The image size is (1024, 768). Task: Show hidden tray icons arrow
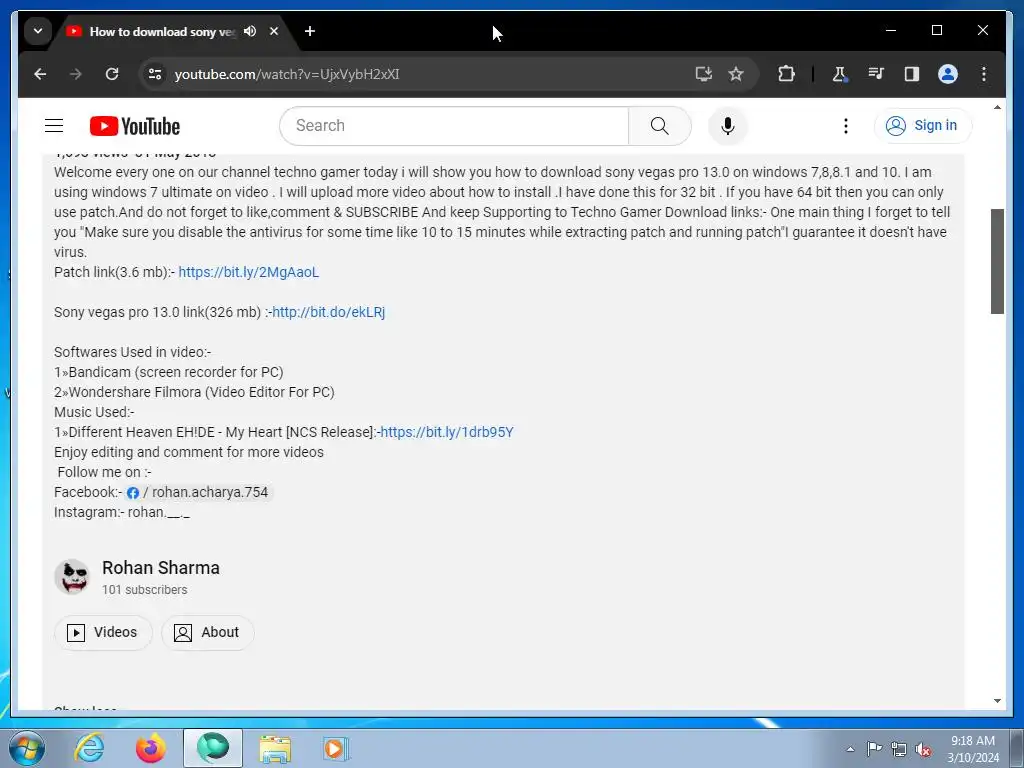click(850, 749)
